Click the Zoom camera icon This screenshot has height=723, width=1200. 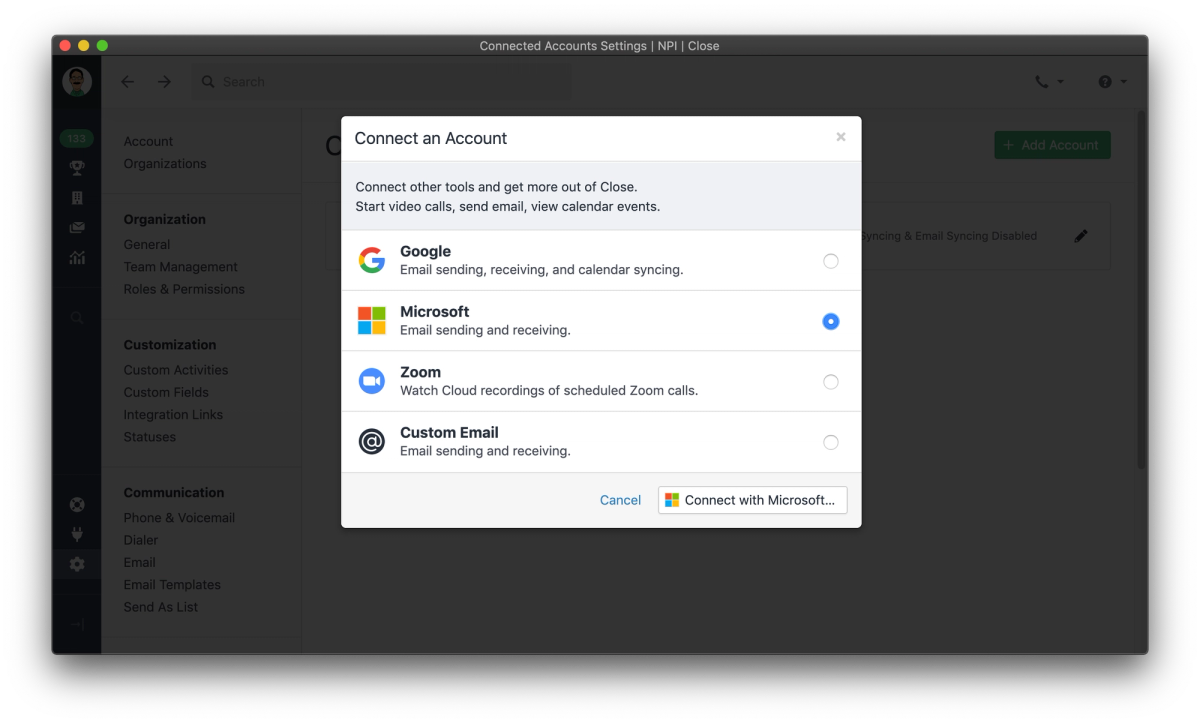pyautogui.click(x=372, y=381)
